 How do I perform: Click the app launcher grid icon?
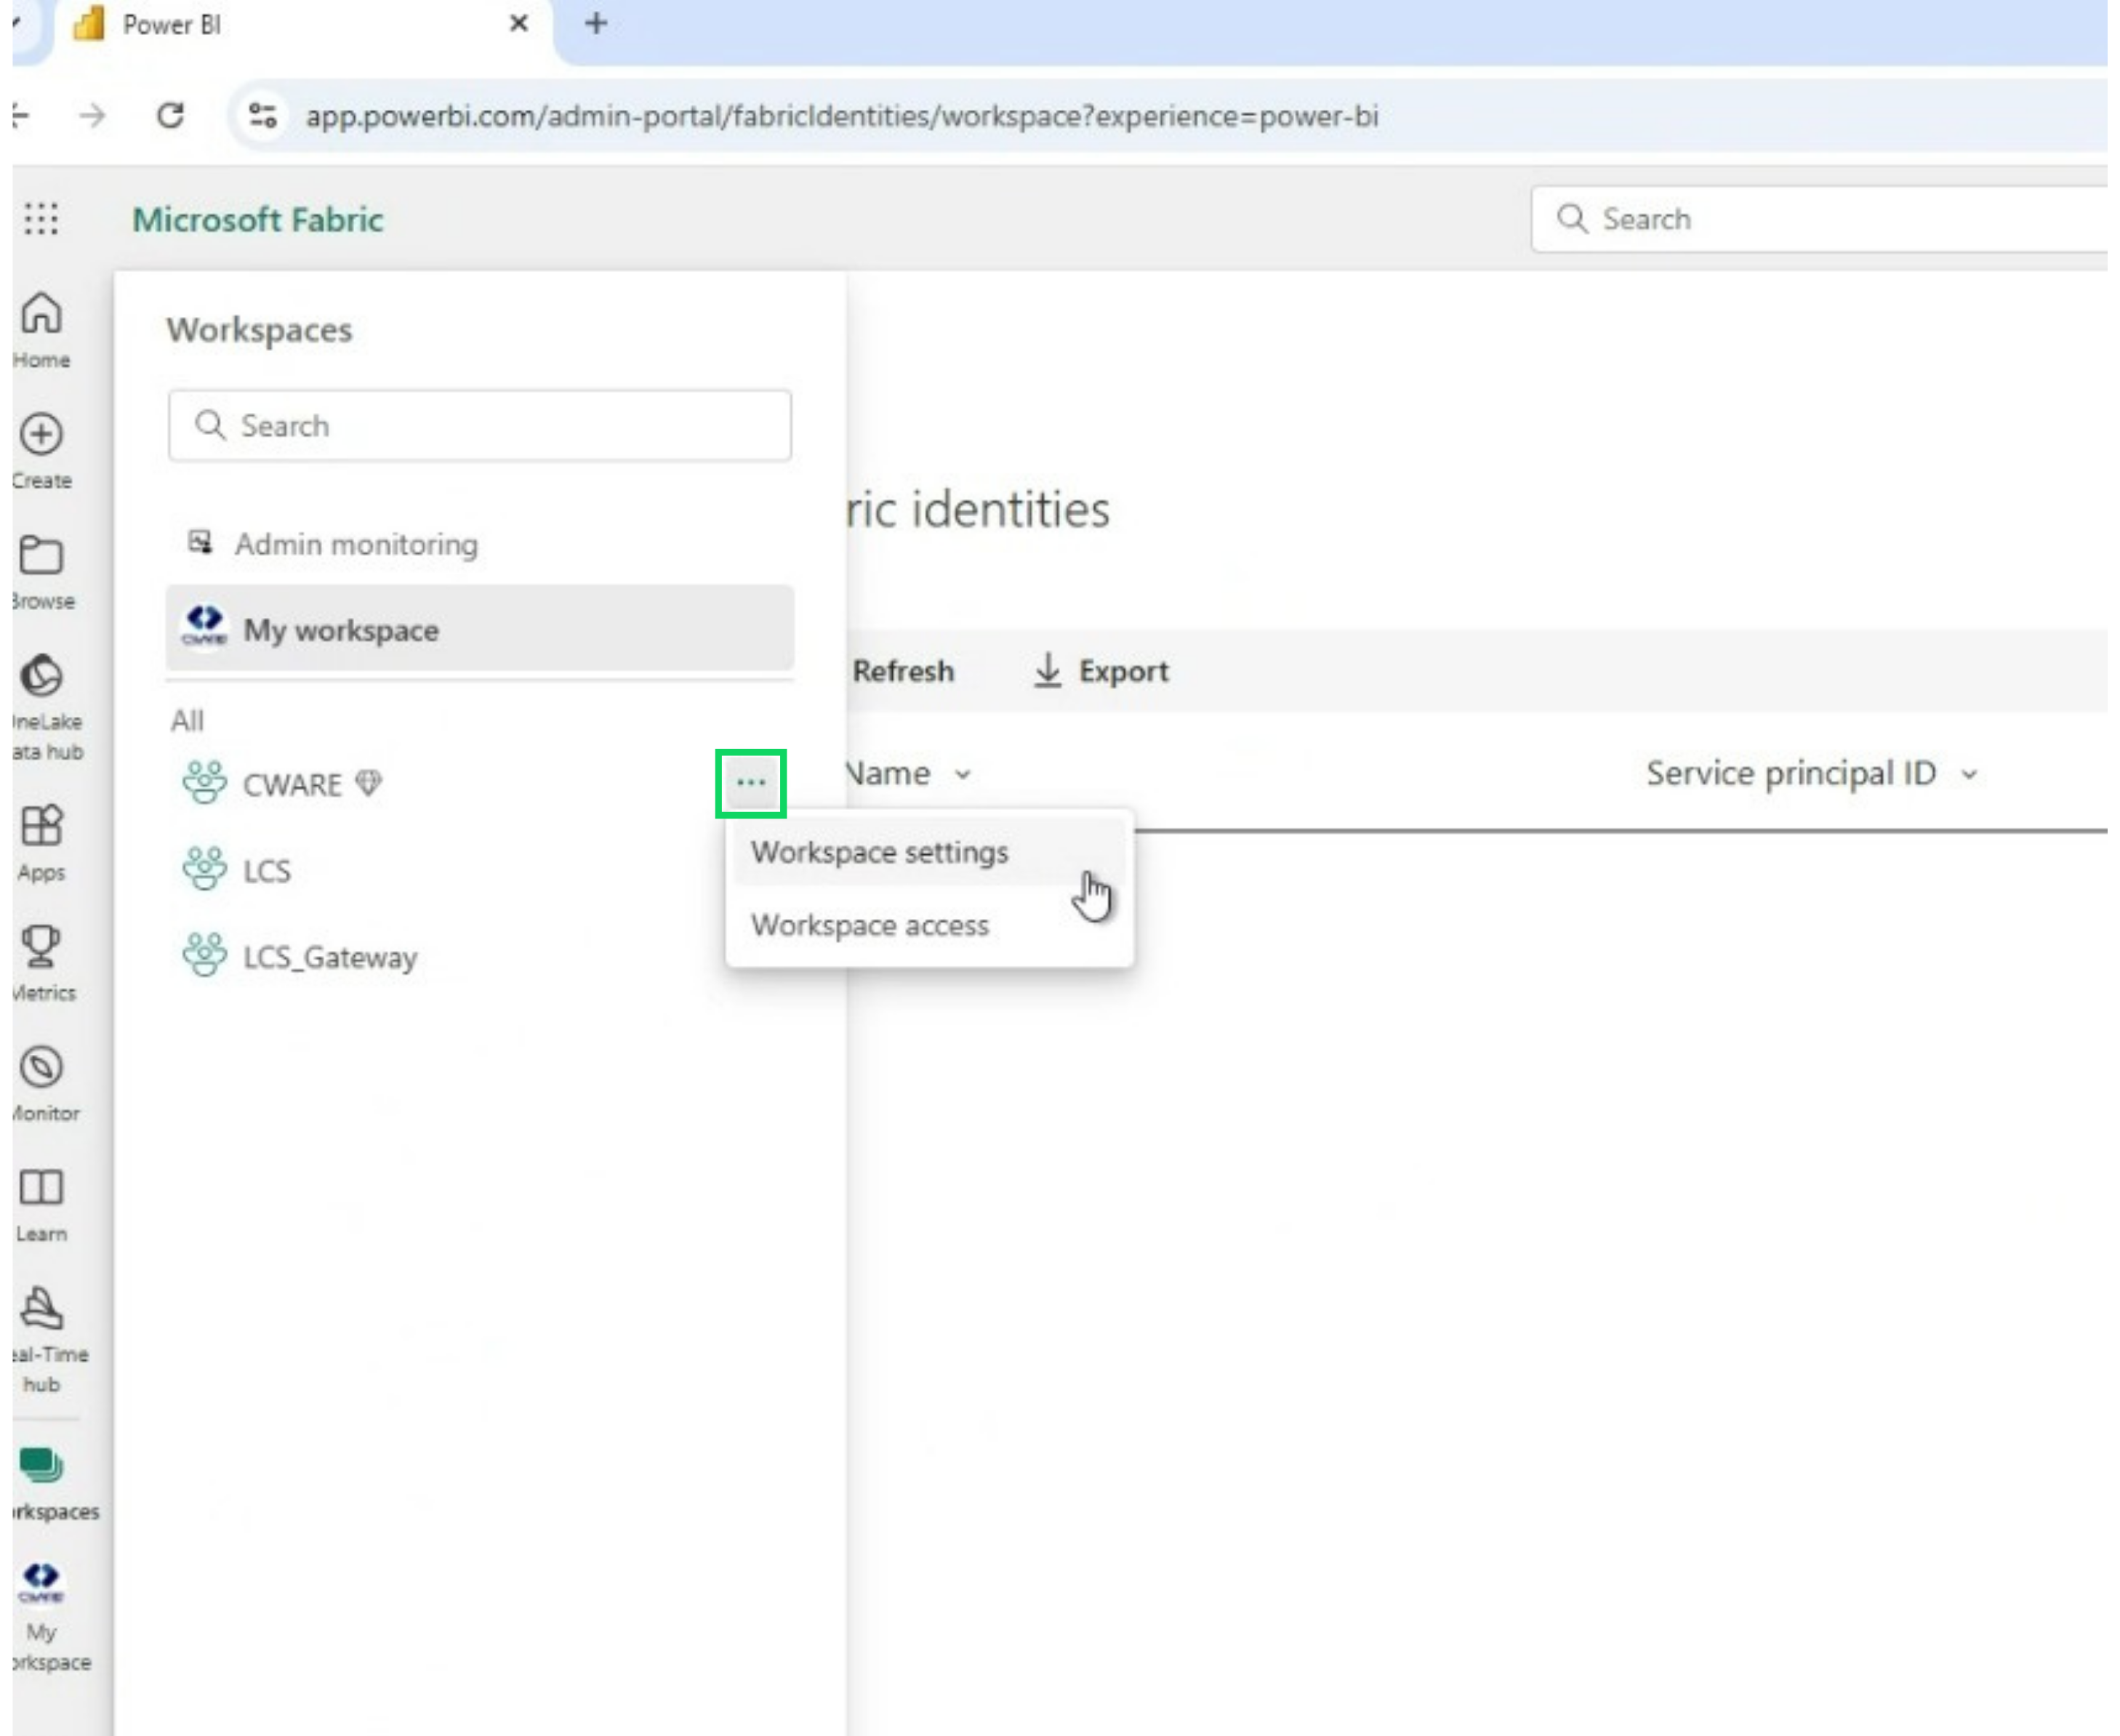41,219
